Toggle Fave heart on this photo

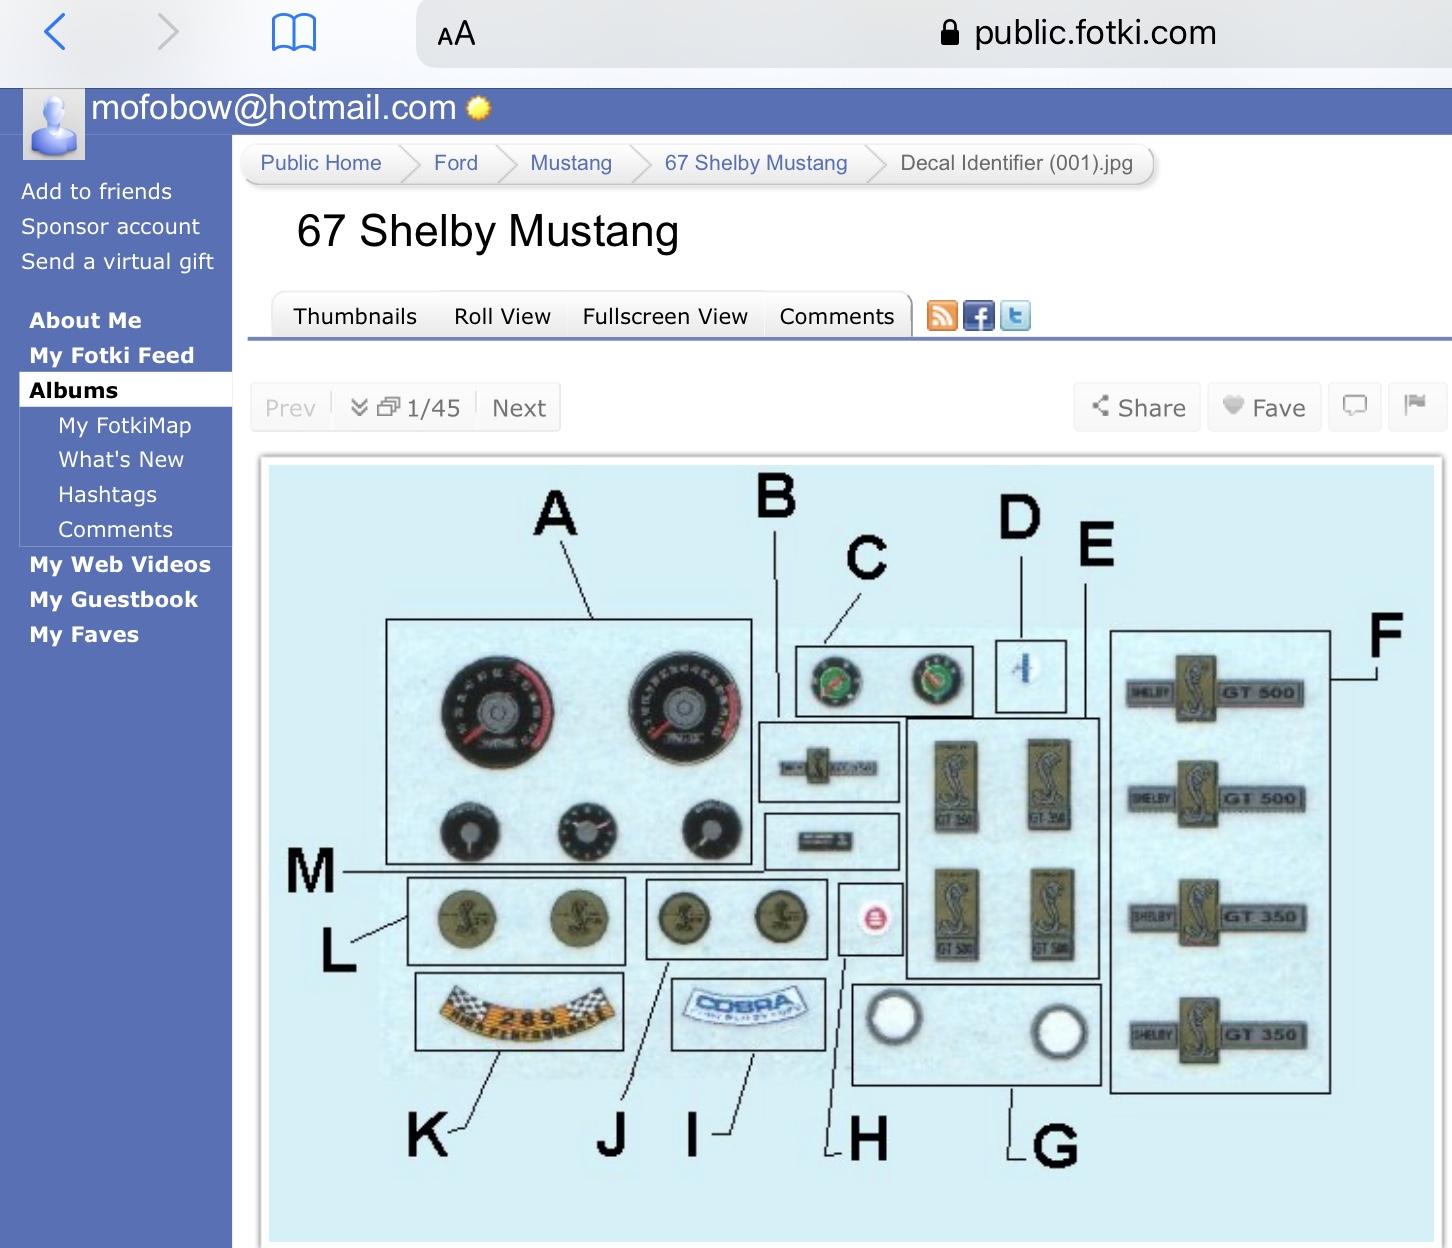pos(1264,407)
